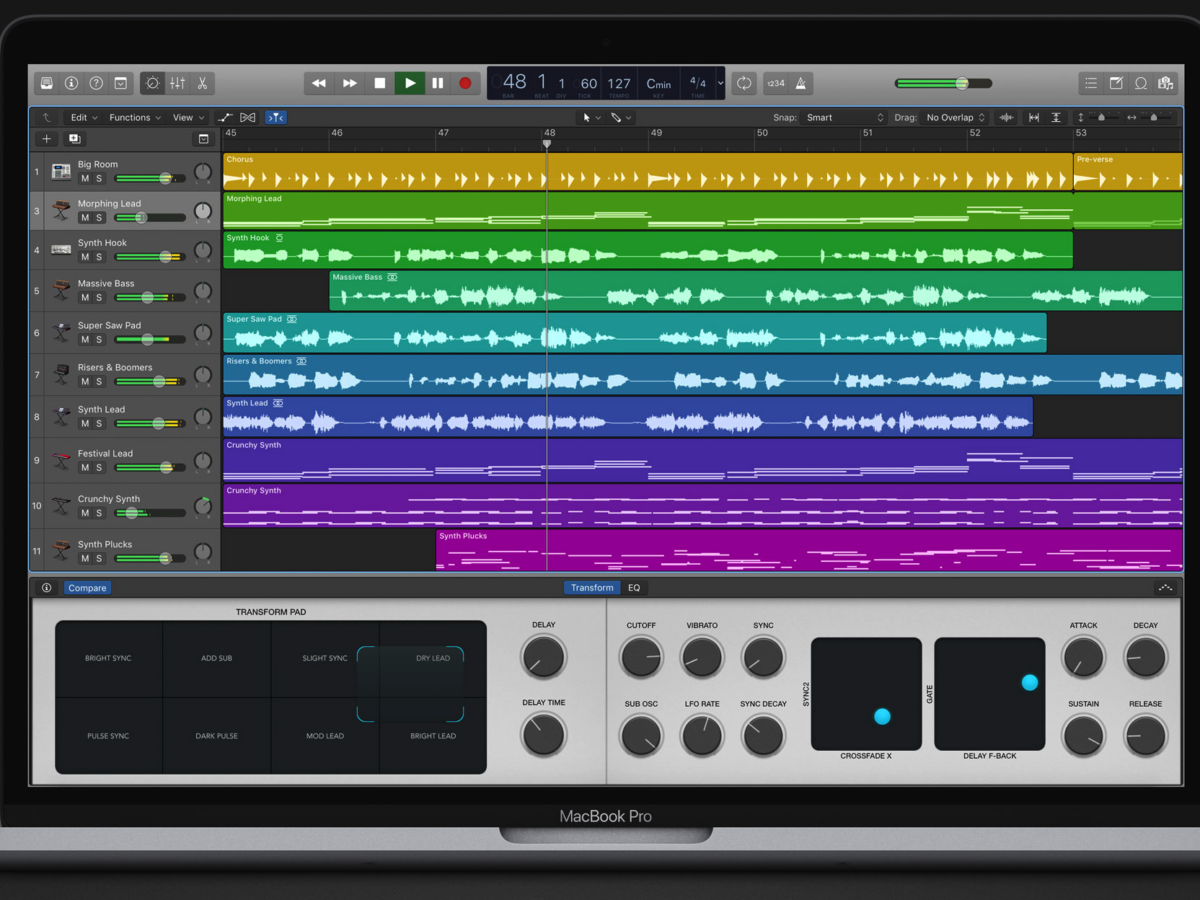Click the Add Track plus button
The image size is (1200, 900).
(x=46, y=139)
